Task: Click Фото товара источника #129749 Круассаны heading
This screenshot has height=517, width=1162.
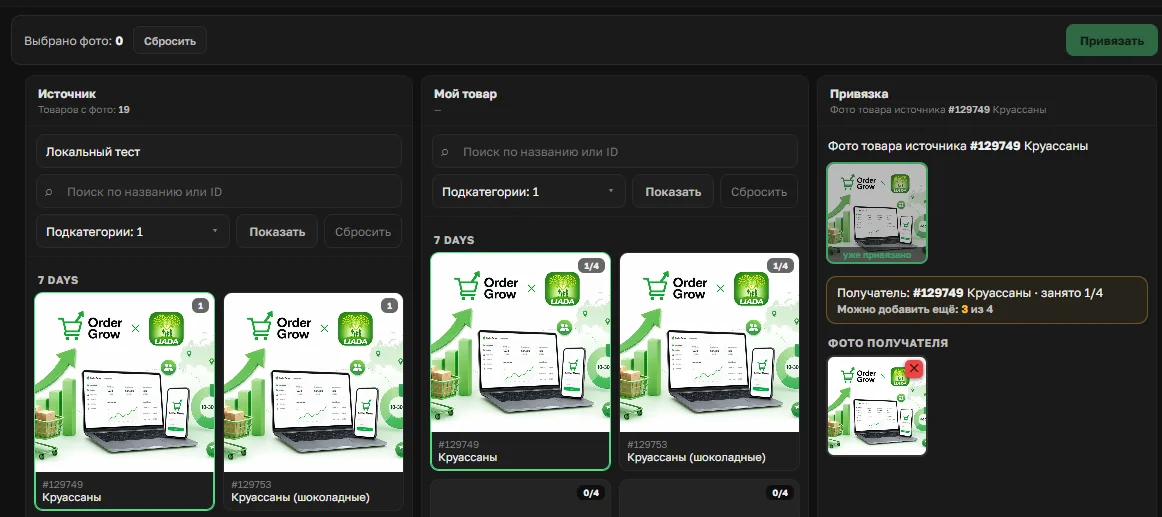Action: (957, 146)
